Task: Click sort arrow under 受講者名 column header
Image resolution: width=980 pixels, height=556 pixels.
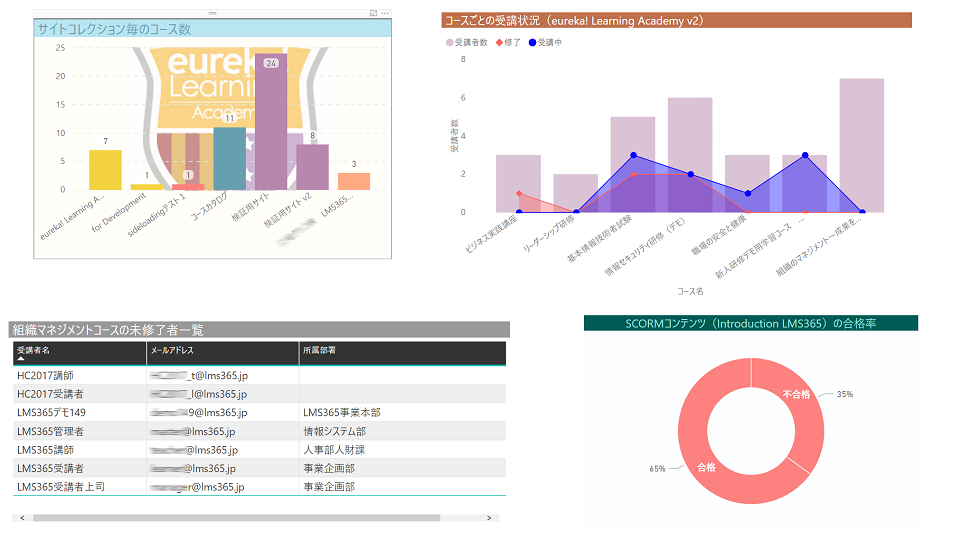Action: (x=21, y=358)
